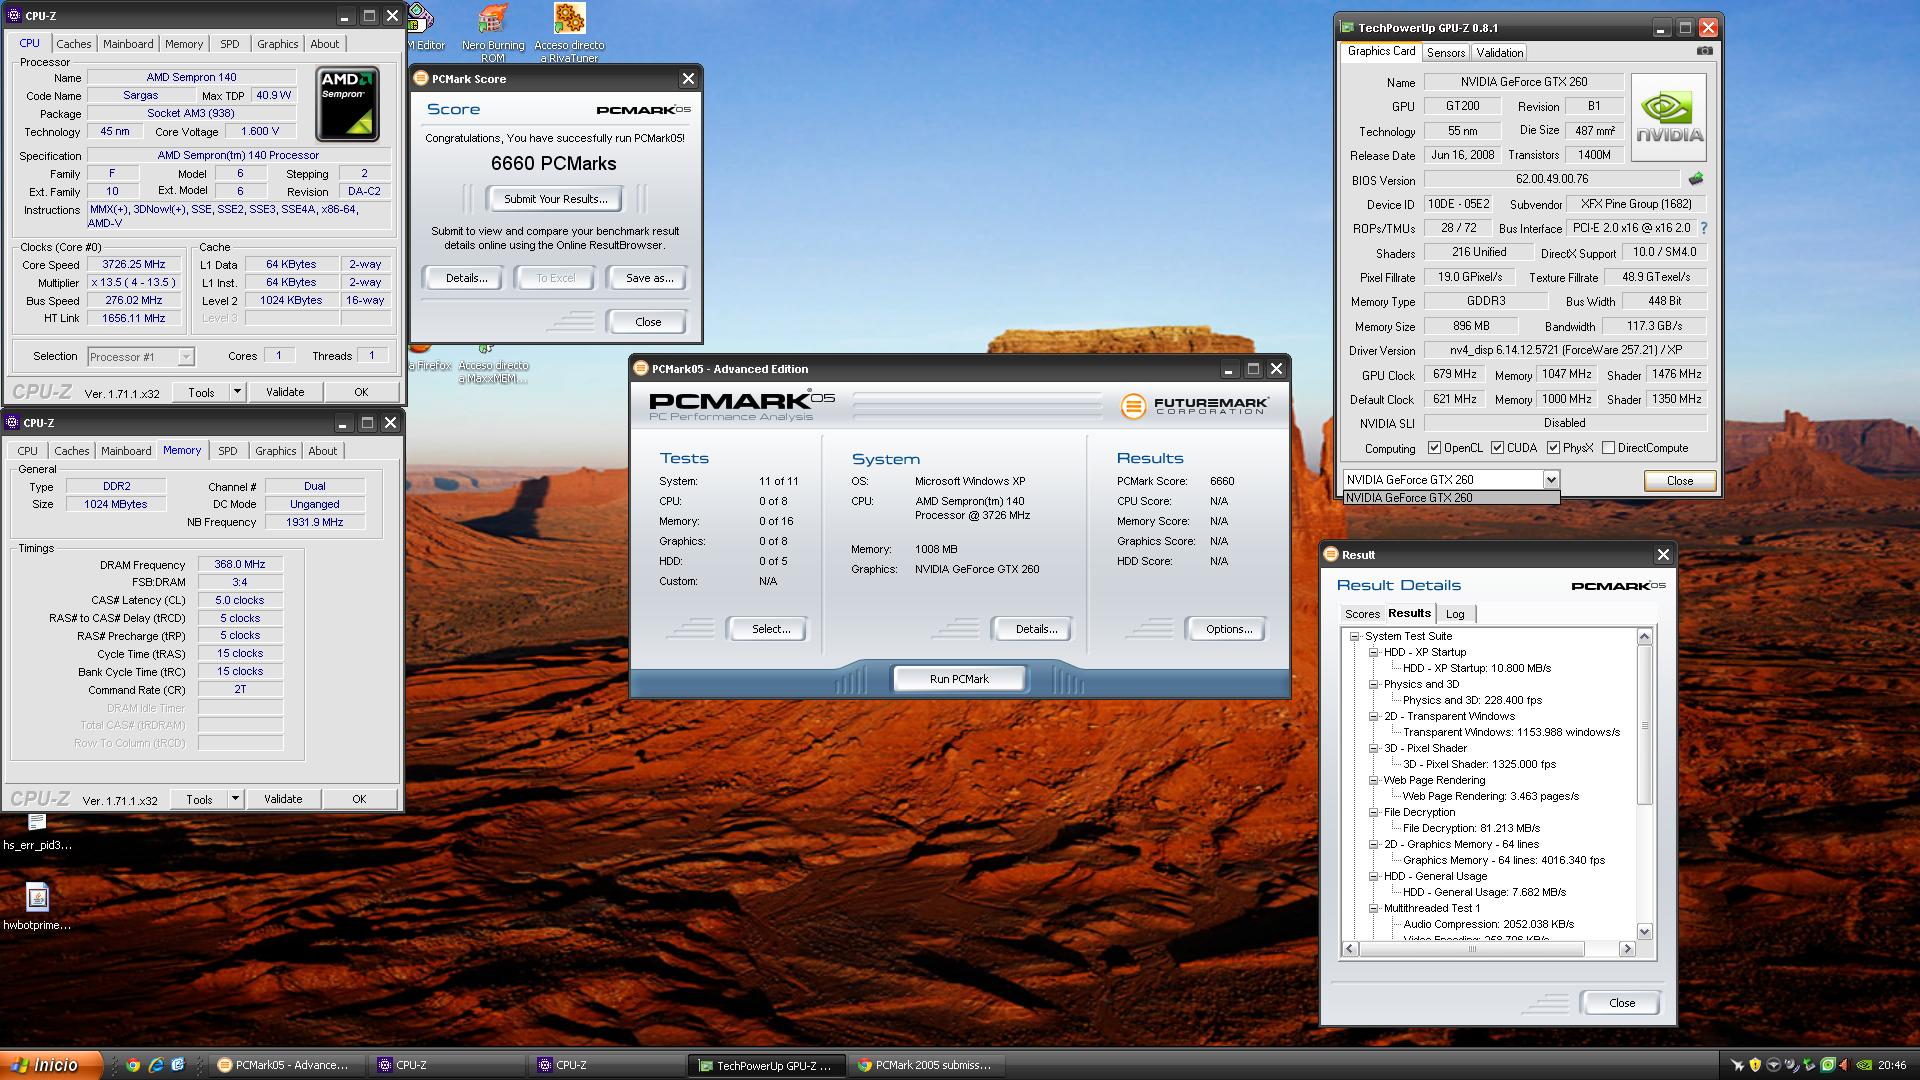The image size is (1920, 1080).
Task: Collapse the HDD - XP Startup node
Action: coord(1373,652)
